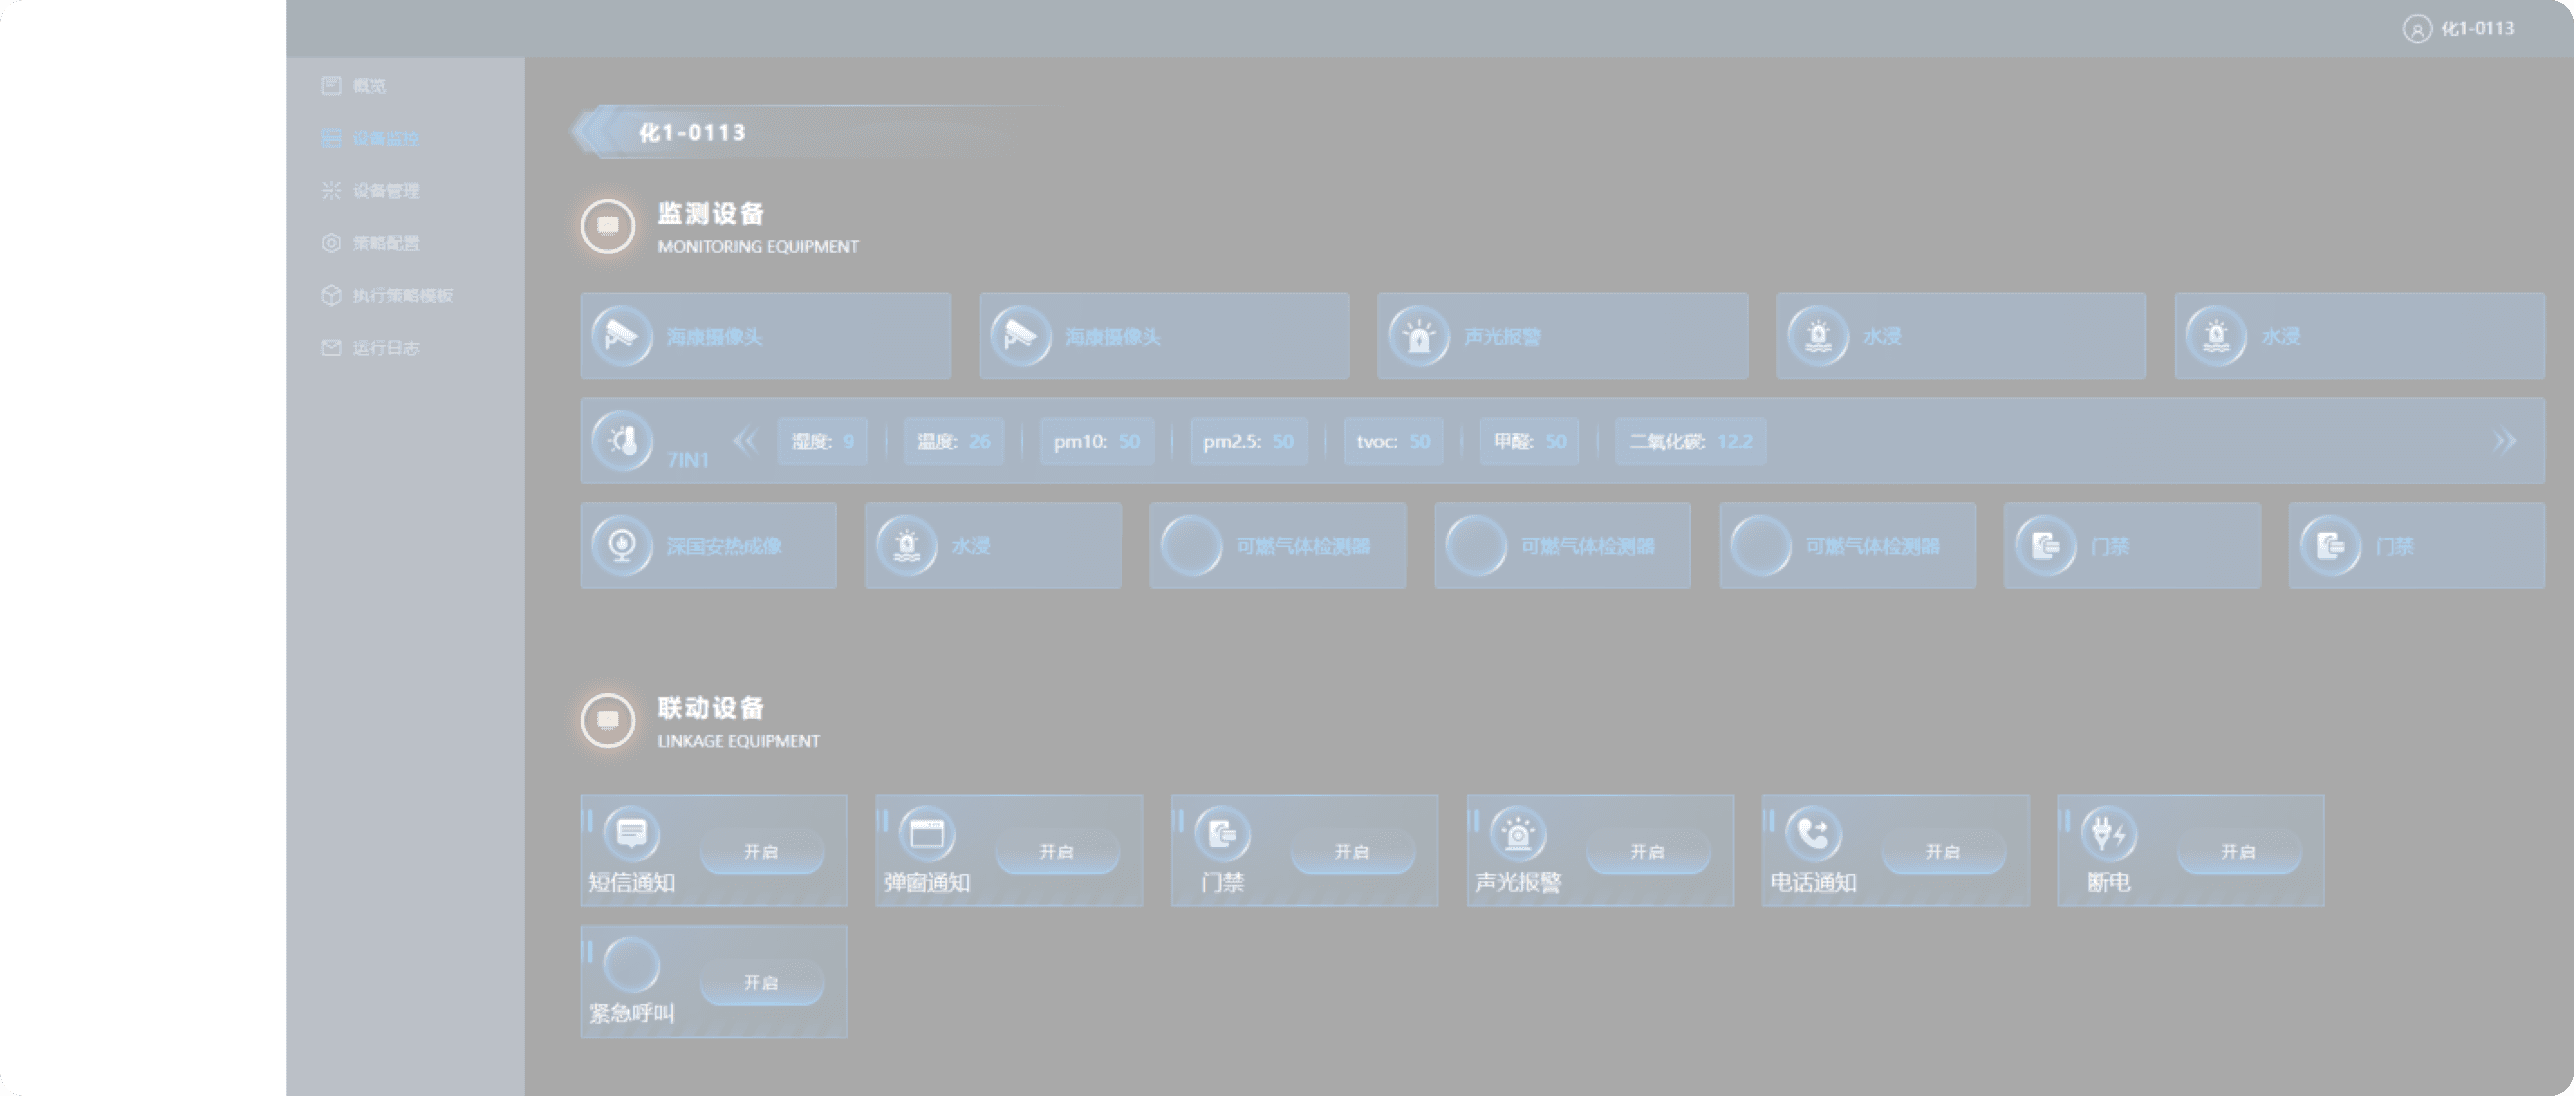Click the 短信通知 SMS message icon

tap(631, 832)
